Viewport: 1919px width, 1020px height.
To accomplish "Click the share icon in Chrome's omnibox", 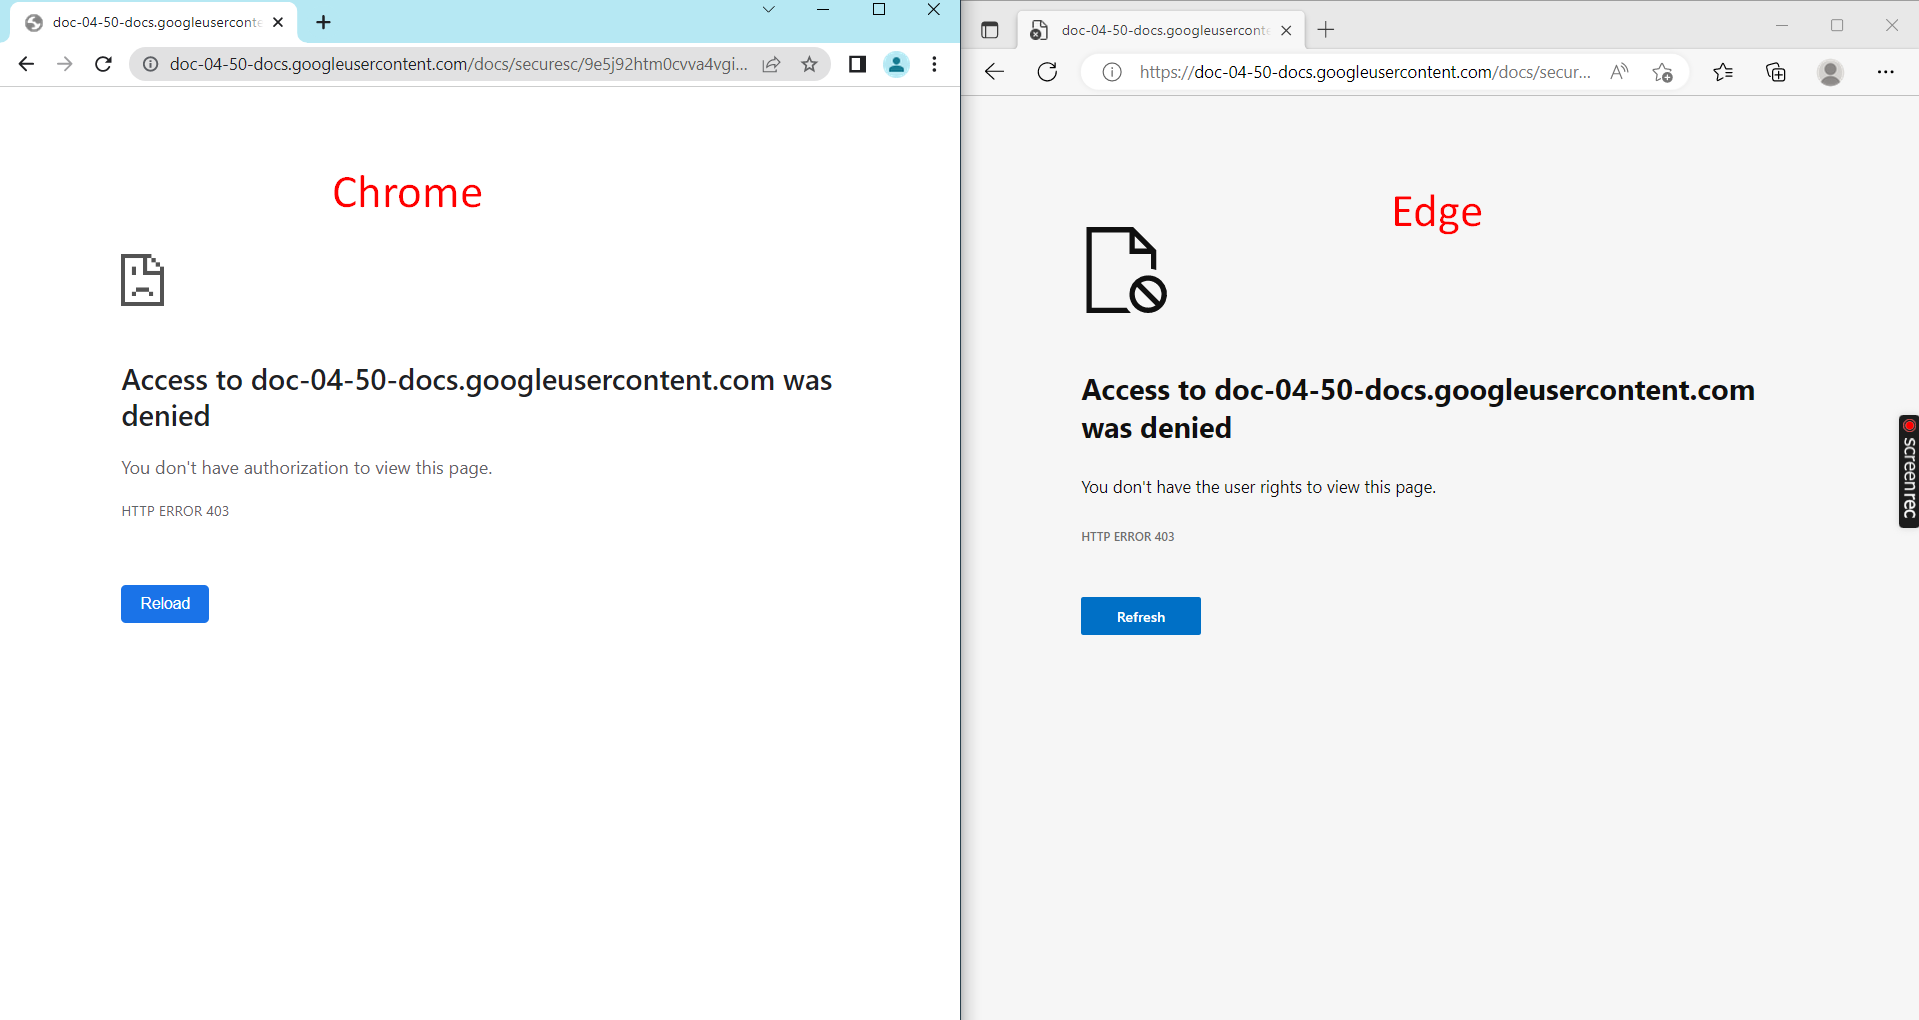I will (x=770, y=64).
